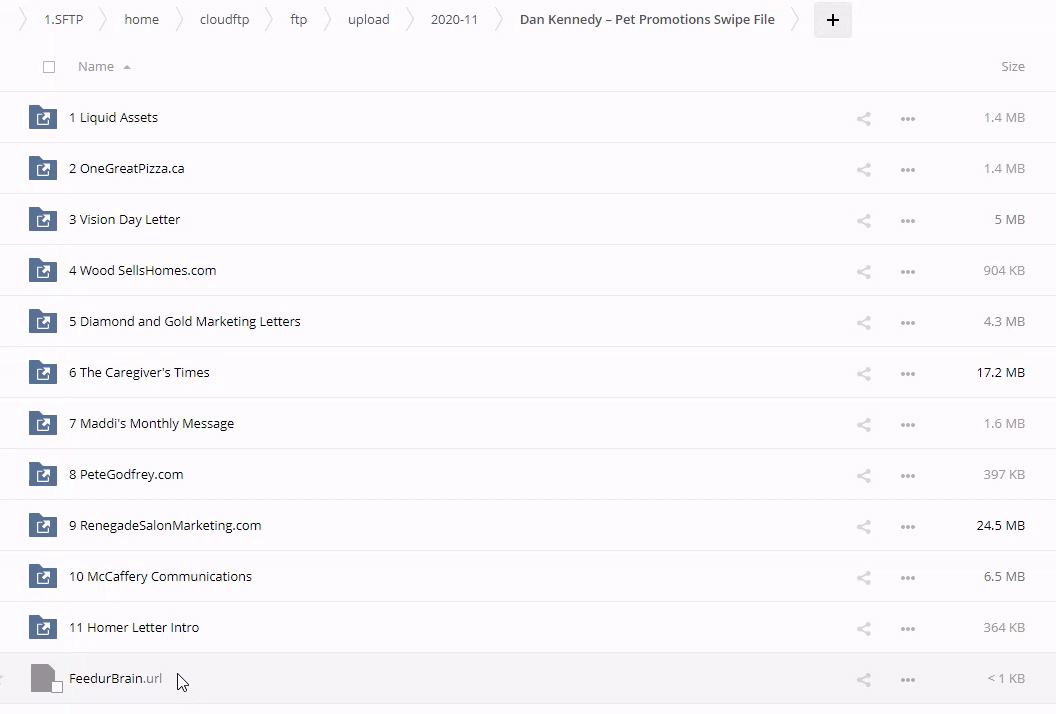Go to upload folder in breadcrumb
The image size is (1056, 714).
pos(368,20)
